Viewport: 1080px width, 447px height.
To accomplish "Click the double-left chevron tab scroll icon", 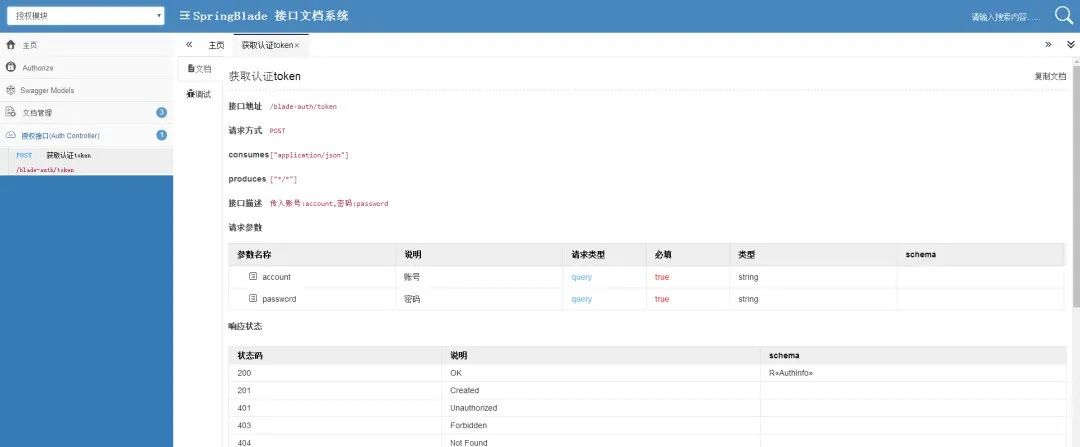I will point(189,45).
